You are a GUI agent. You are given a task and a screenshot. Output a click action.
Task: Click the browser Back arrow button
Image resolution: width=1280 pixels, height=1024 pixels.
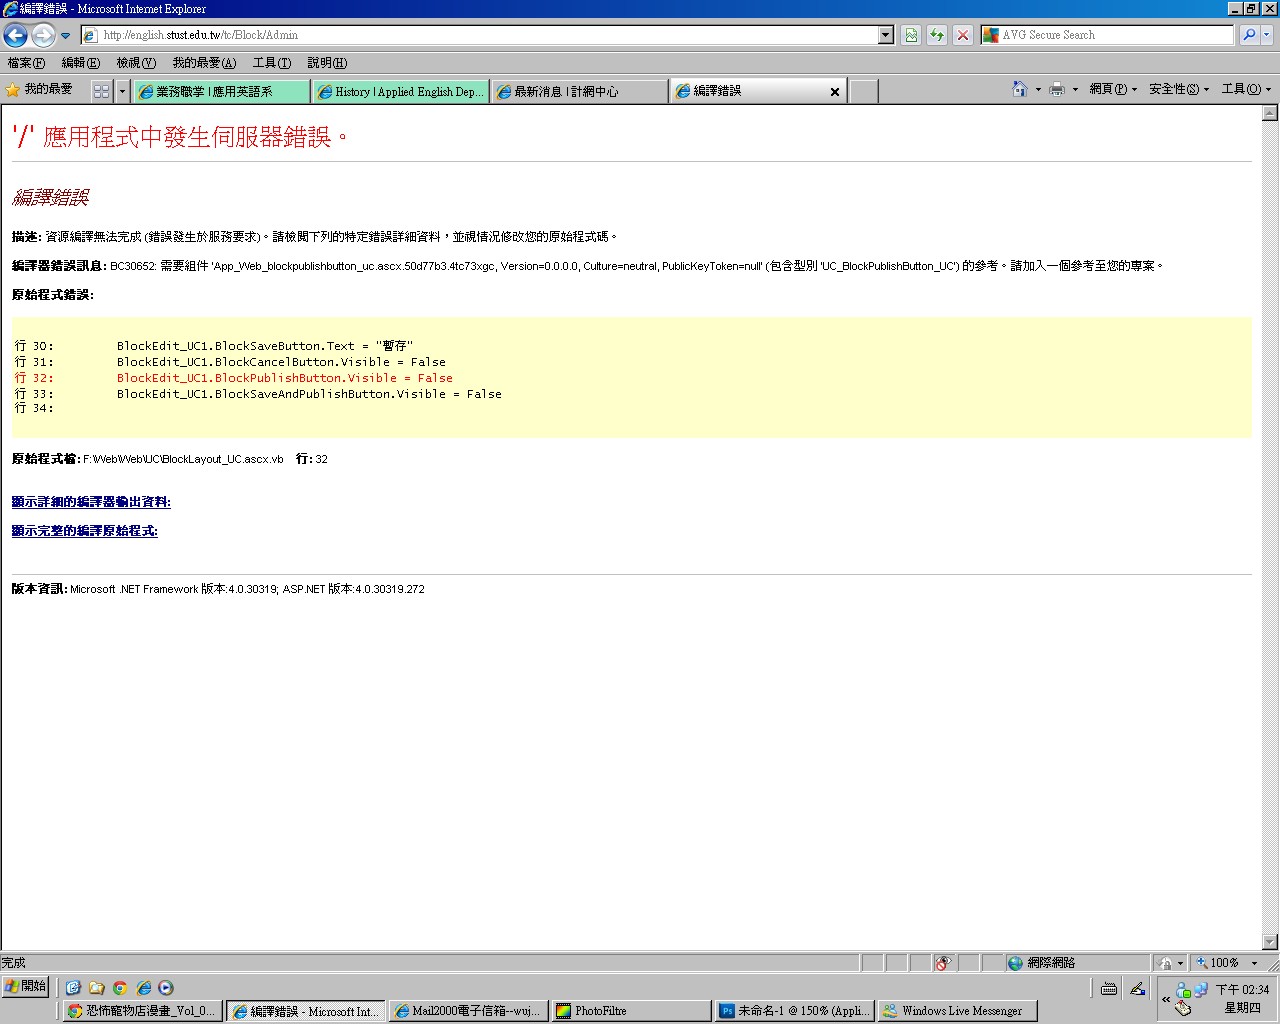coord(15,35)
